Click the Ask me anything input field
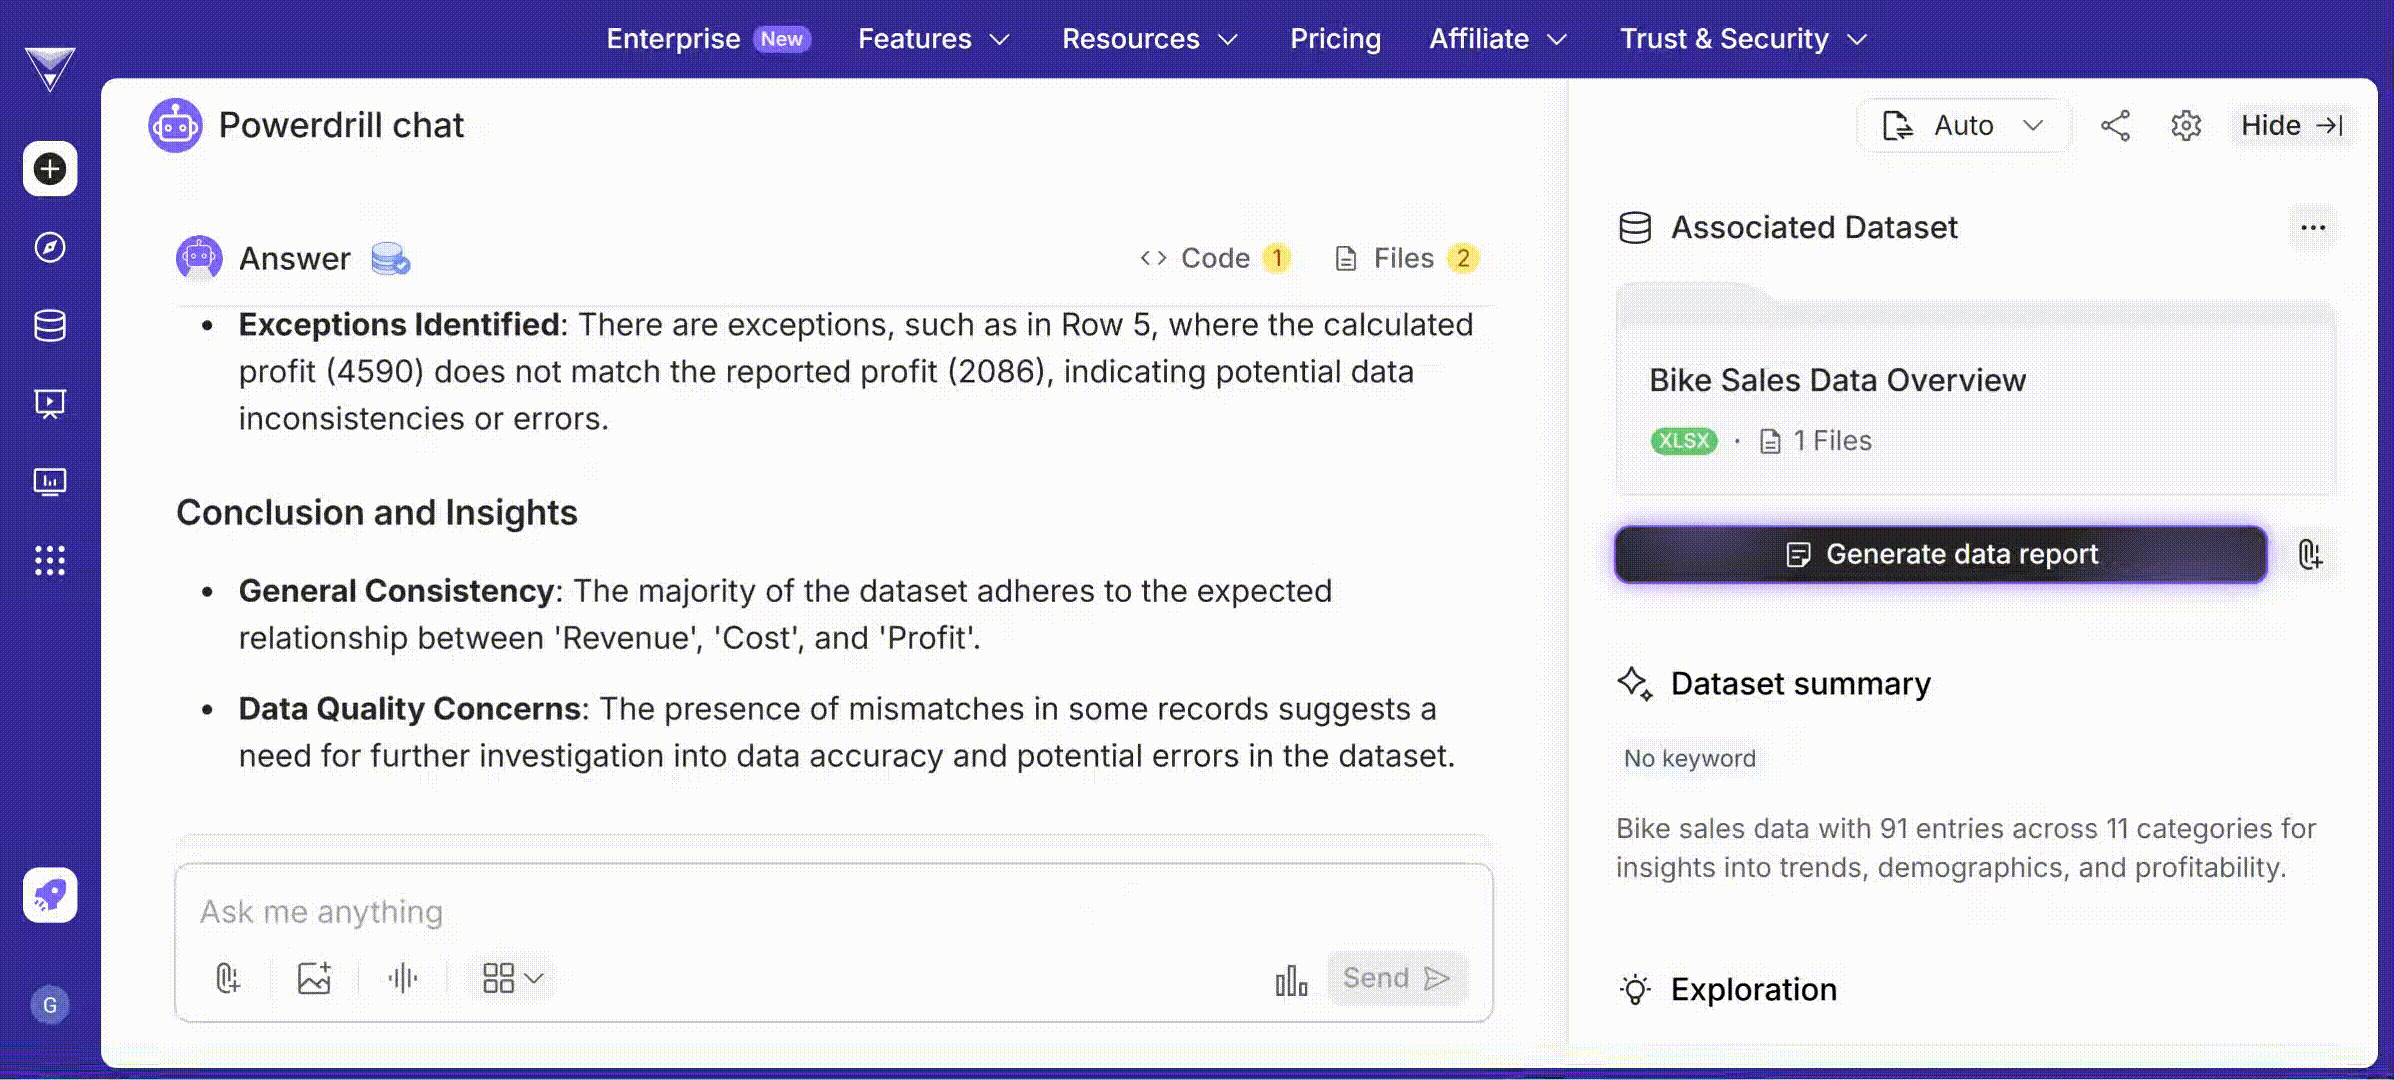Screen dimensions: 2394x1080 [x=832, y=912]
